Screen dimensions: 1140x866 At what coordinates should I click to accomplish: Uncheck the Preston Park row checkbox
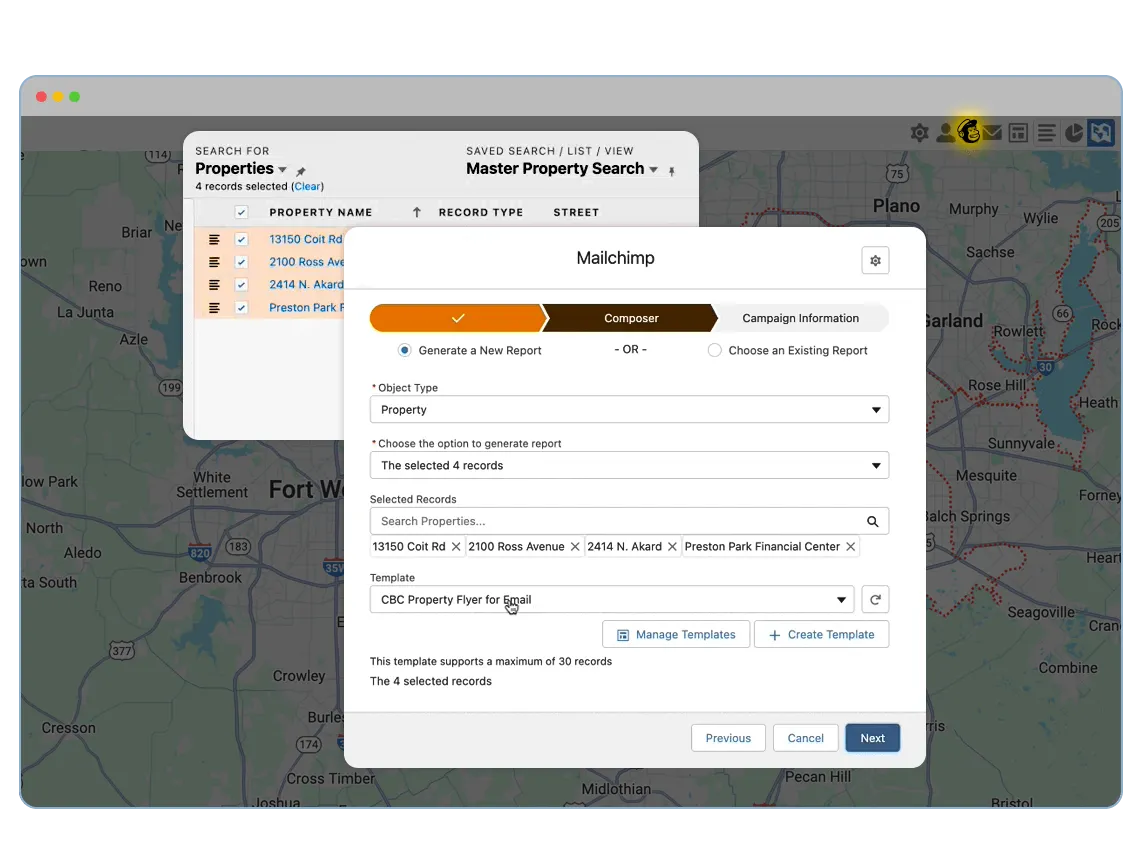pos(241,308)
